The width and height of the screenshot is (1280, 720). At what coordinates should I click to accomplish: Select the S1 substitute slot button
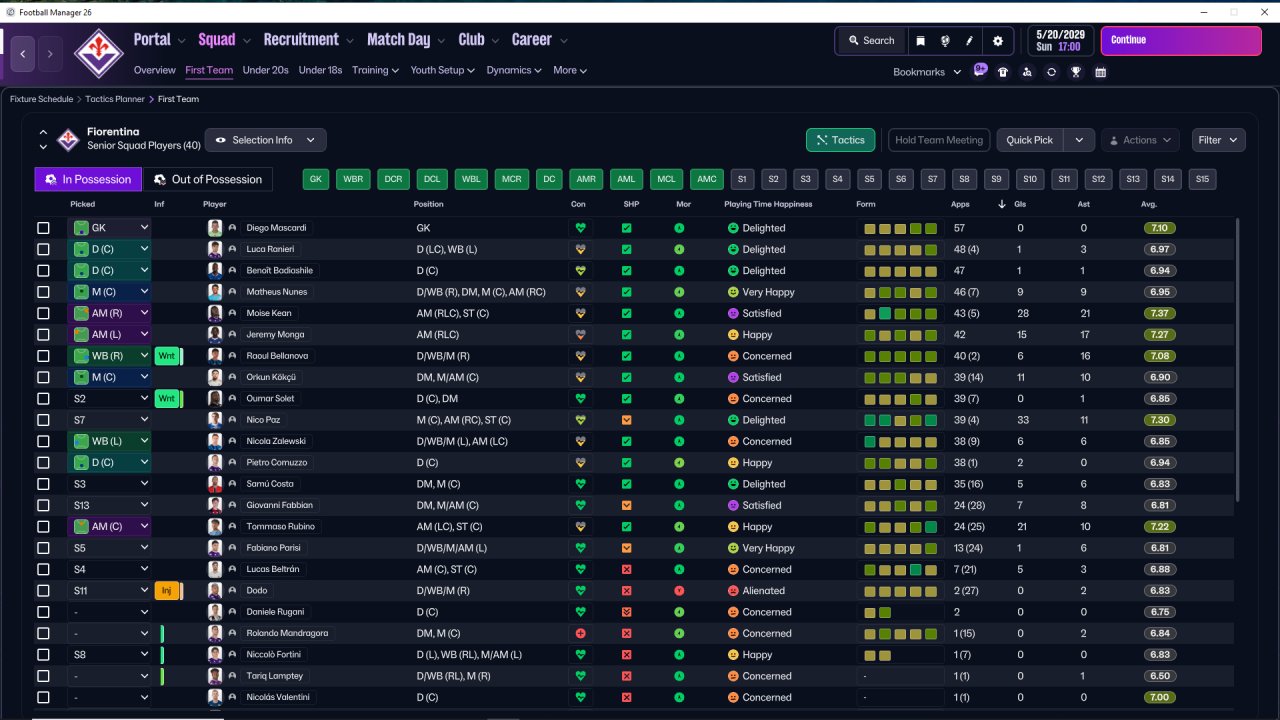click(741, 179)
